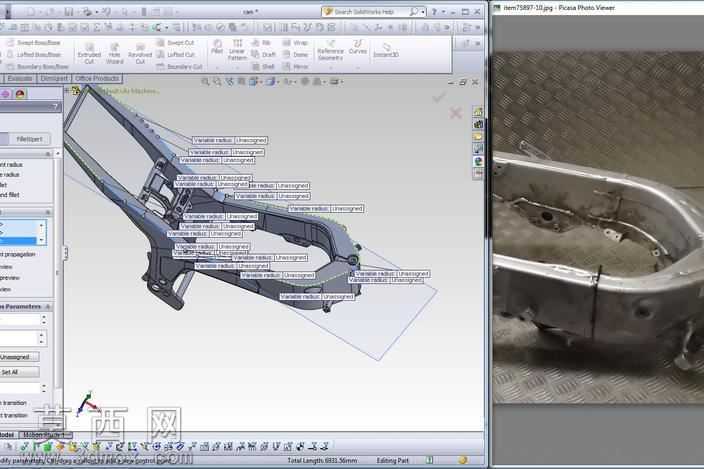Switch to the Office Products tab
This screenshot has width=704, height=469.
coord(97,79)
